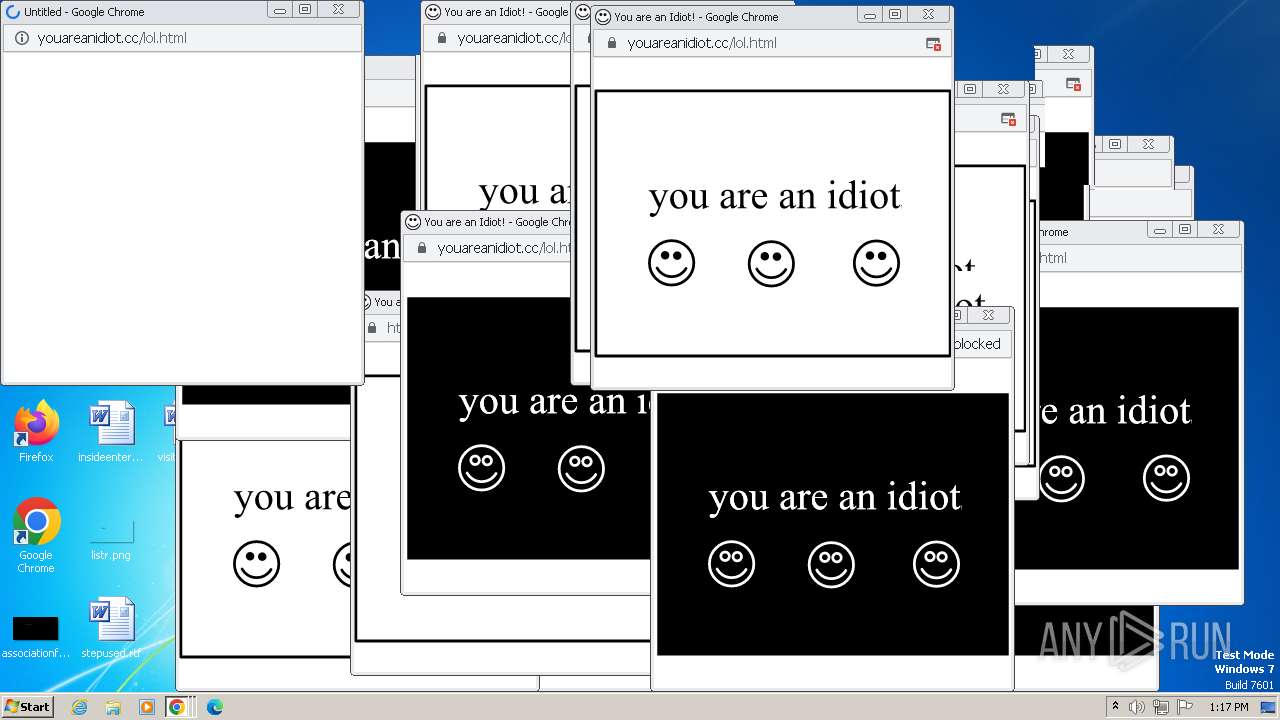Focus the Untitled window's address bar
The width and height of the screenshot is (1280, 720).
pos(182,38)
